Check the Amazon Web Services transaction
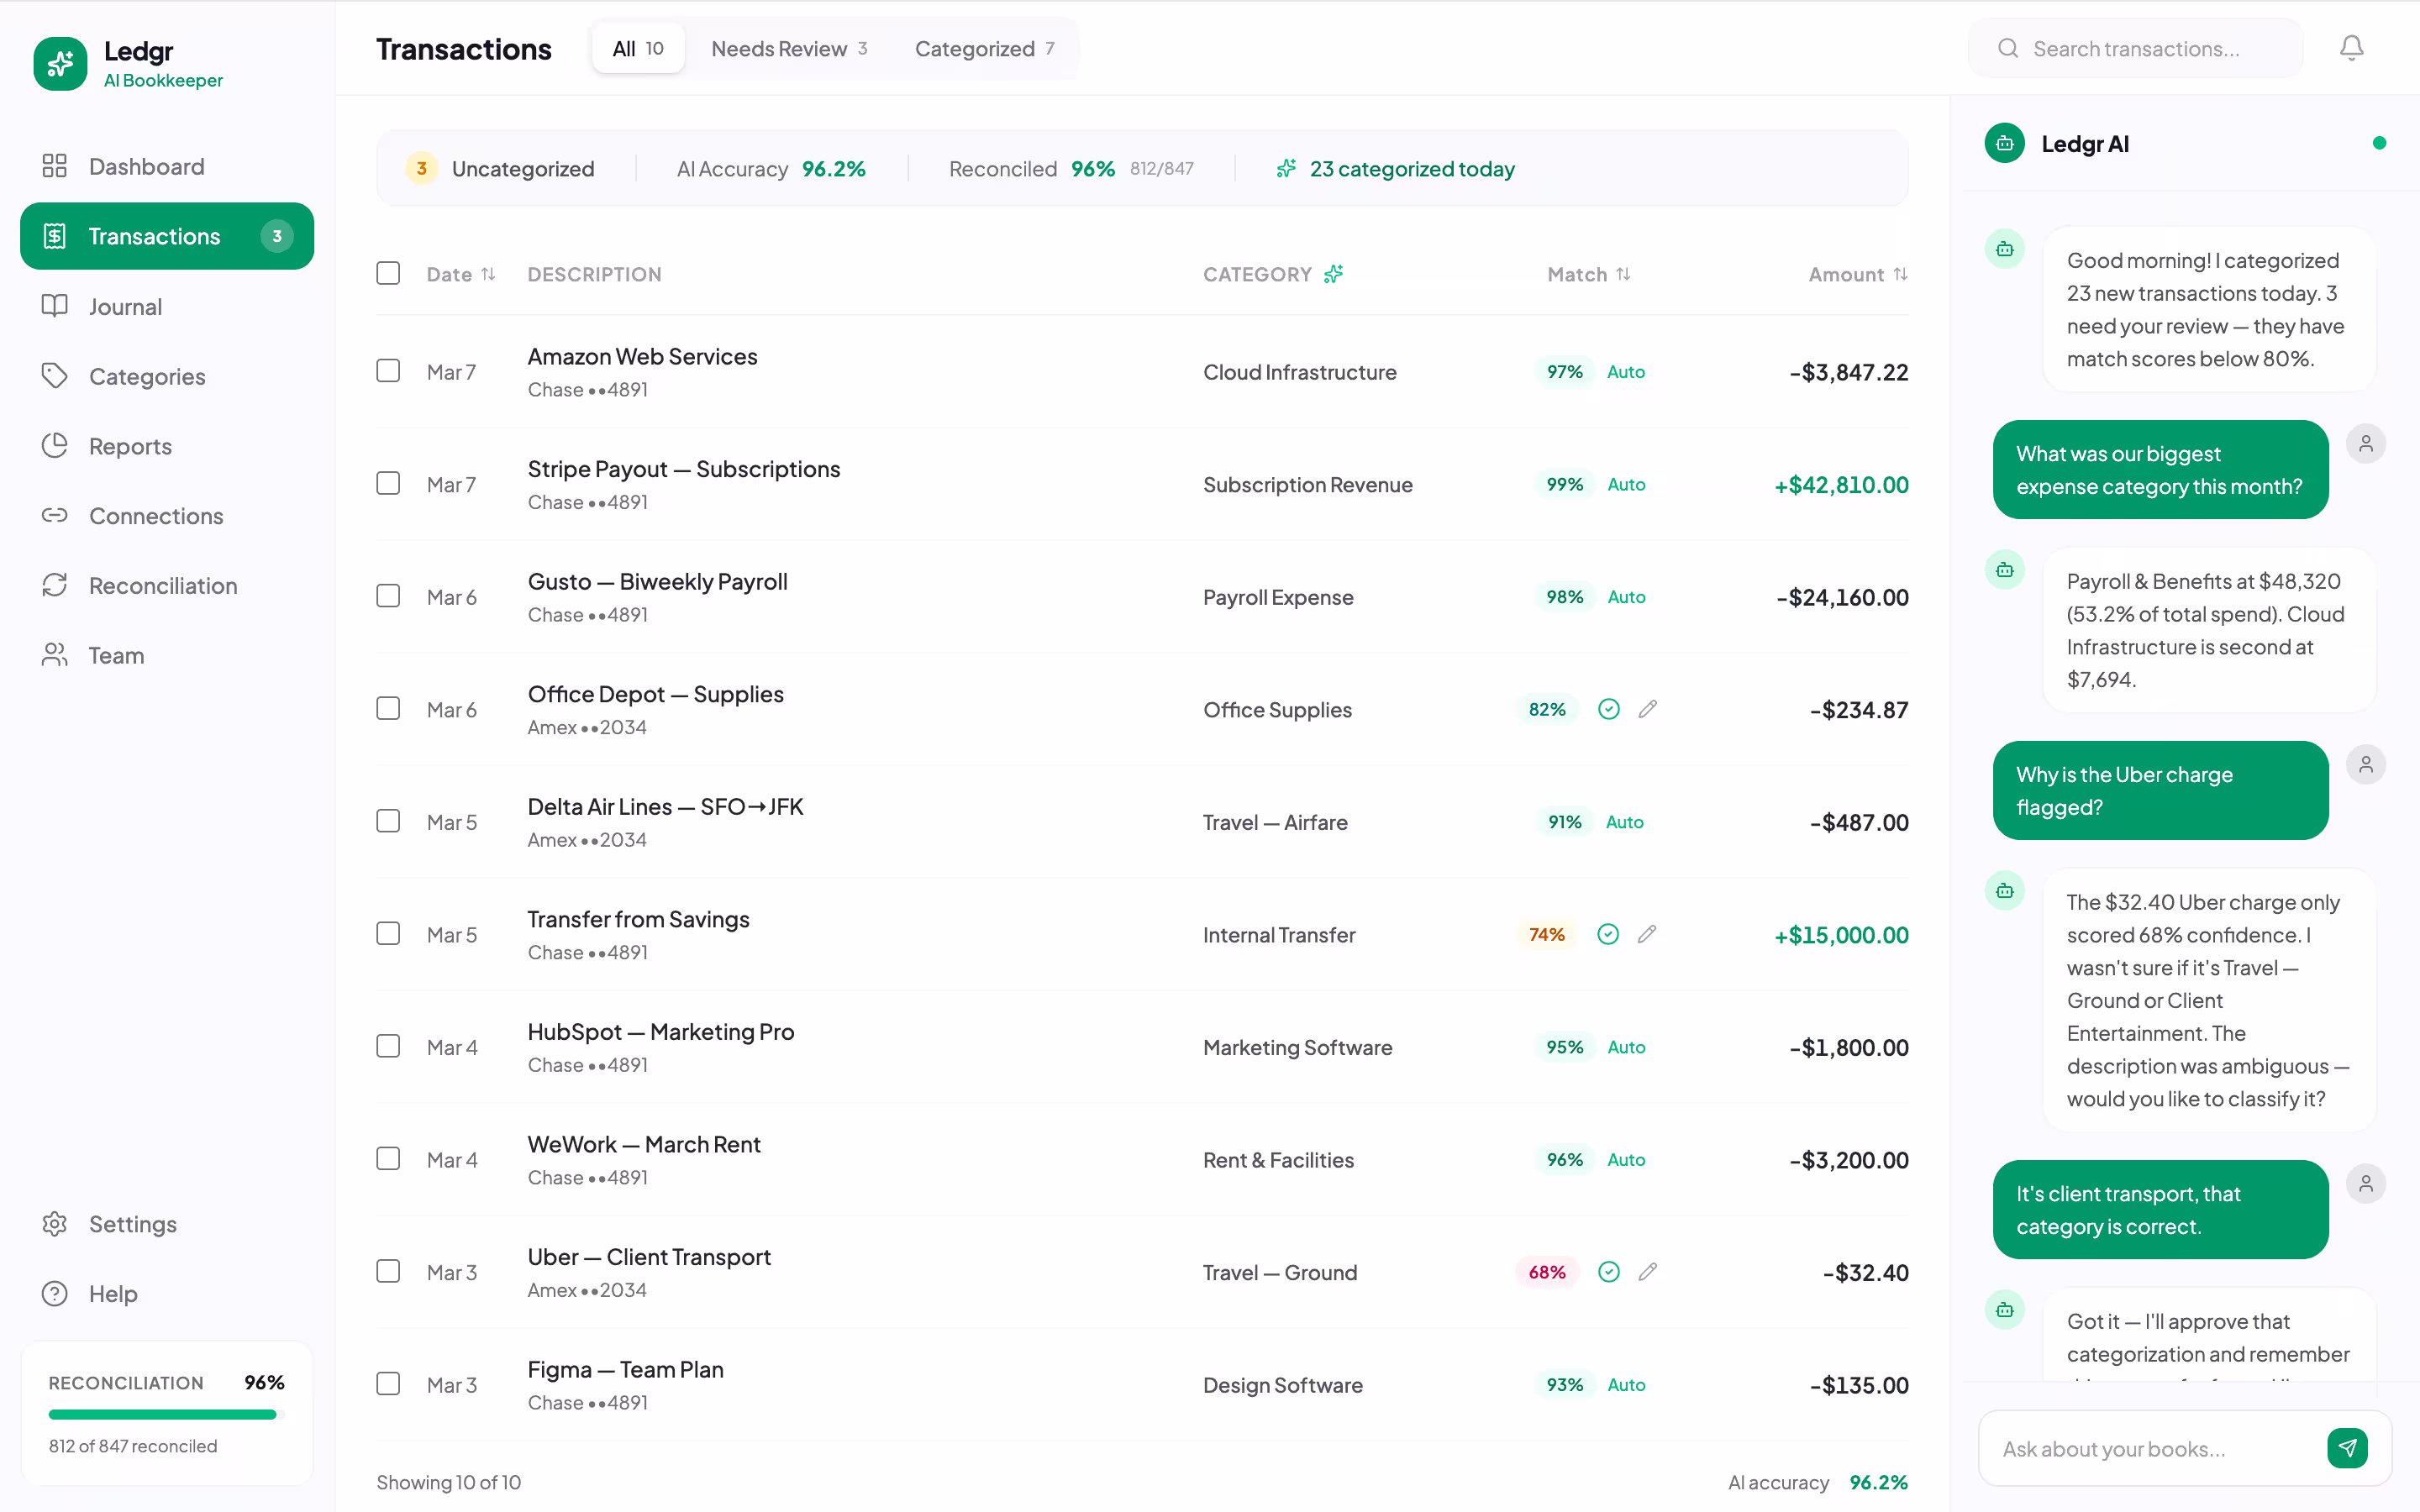The width and height of the screenshot is (2420, 1512). point(388,370)
